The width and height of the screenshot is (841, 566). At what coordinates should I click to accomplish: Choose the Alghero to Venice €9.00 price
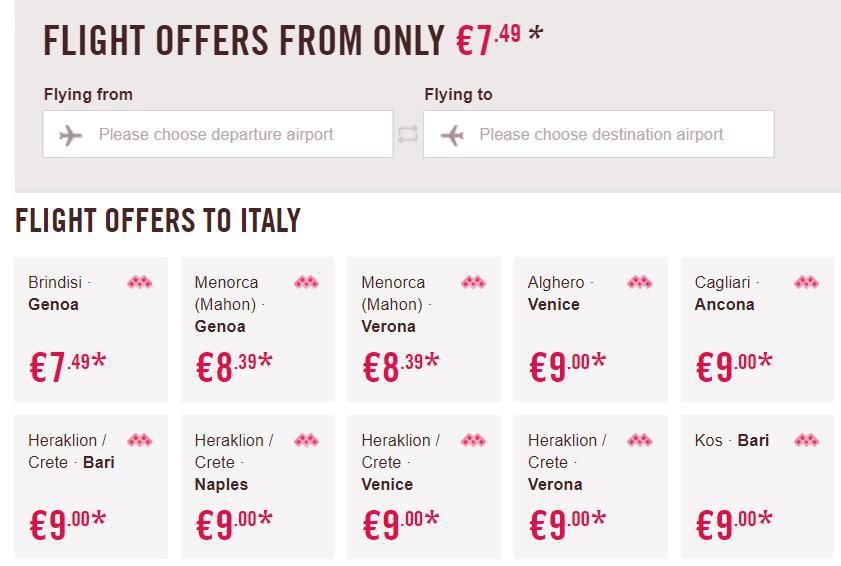(567, 366)
